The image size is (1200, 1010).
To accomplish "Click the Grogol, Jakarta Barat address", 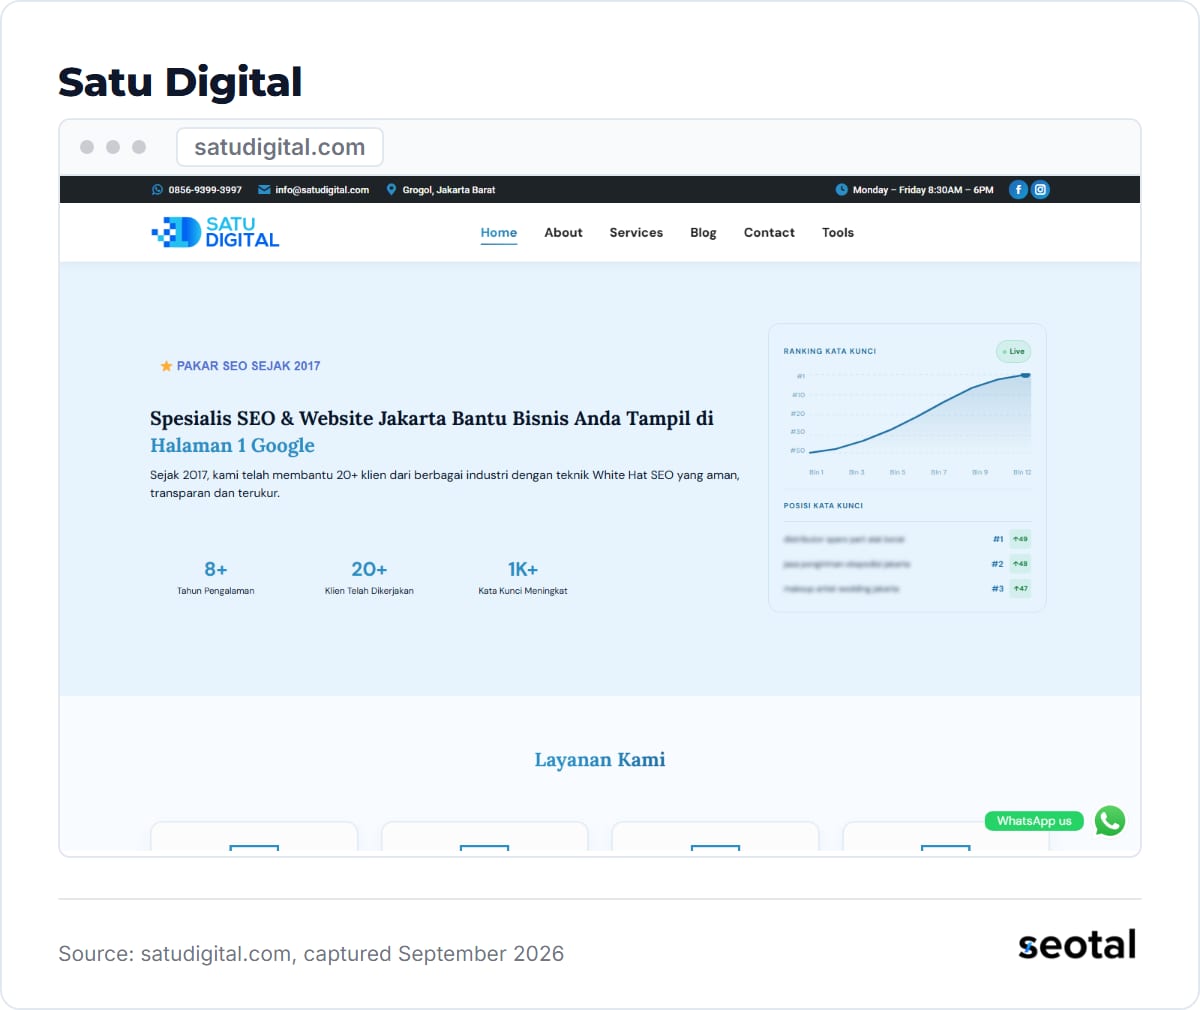I will point(449,190).
